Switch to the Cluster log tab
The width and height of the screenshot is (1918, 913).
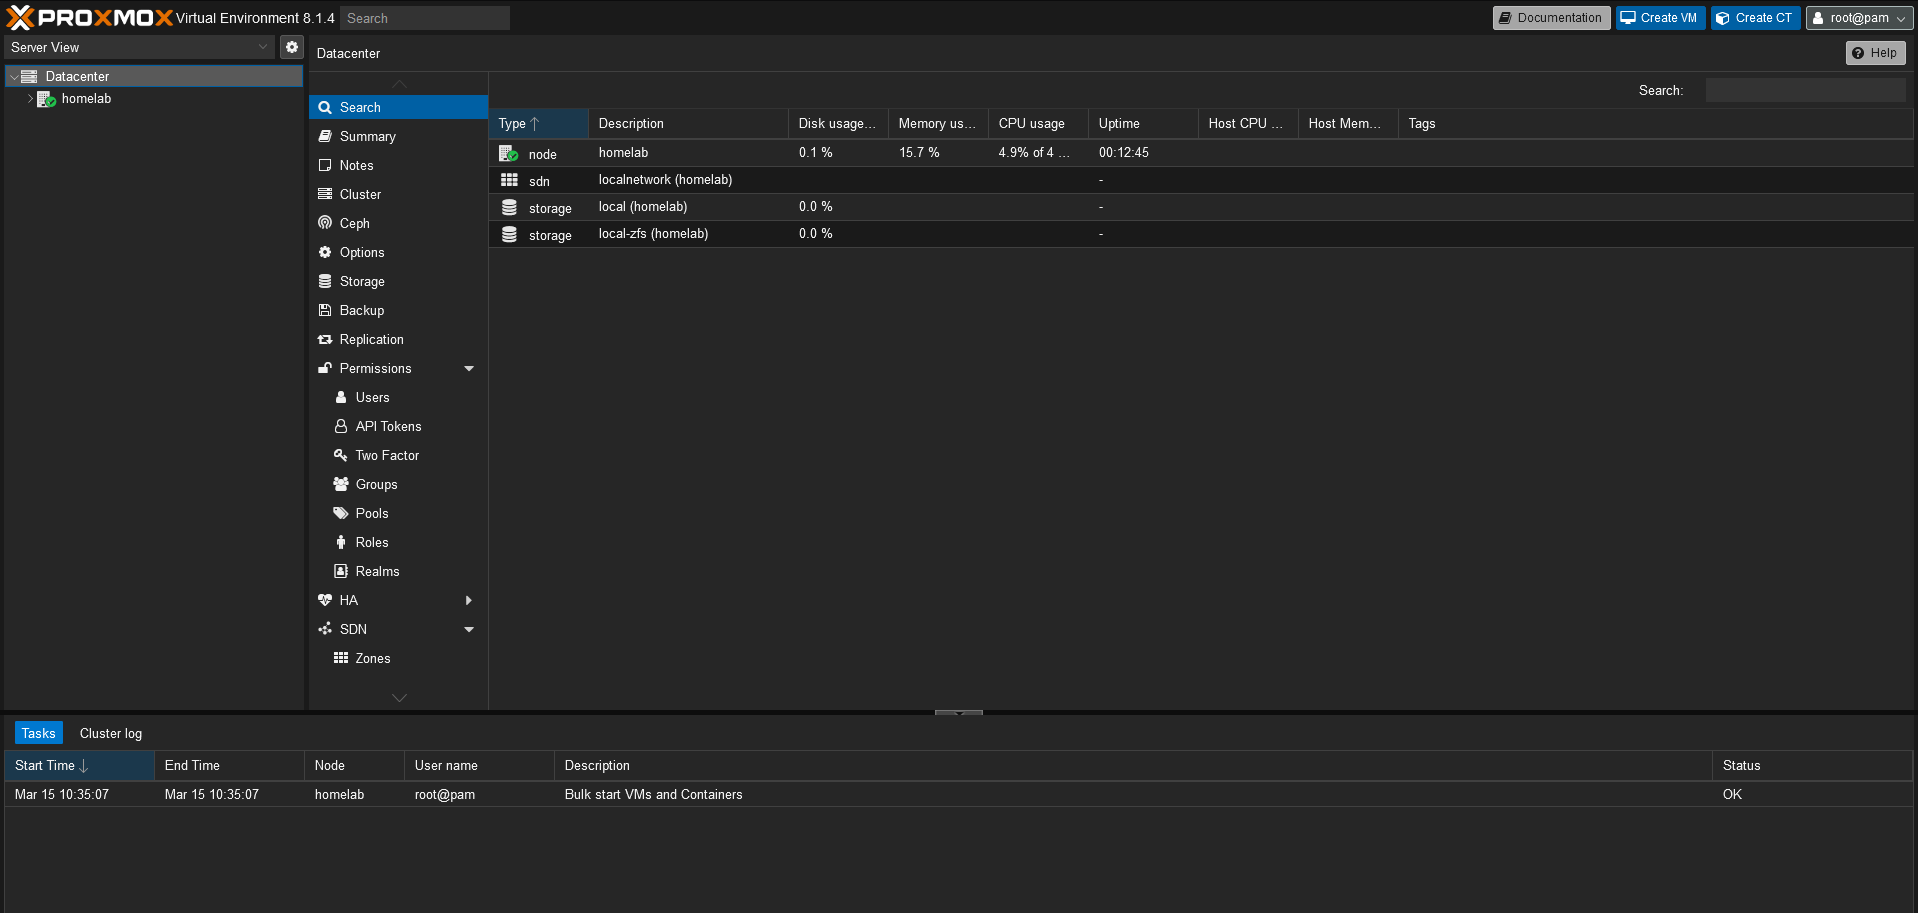coord(110,733)
